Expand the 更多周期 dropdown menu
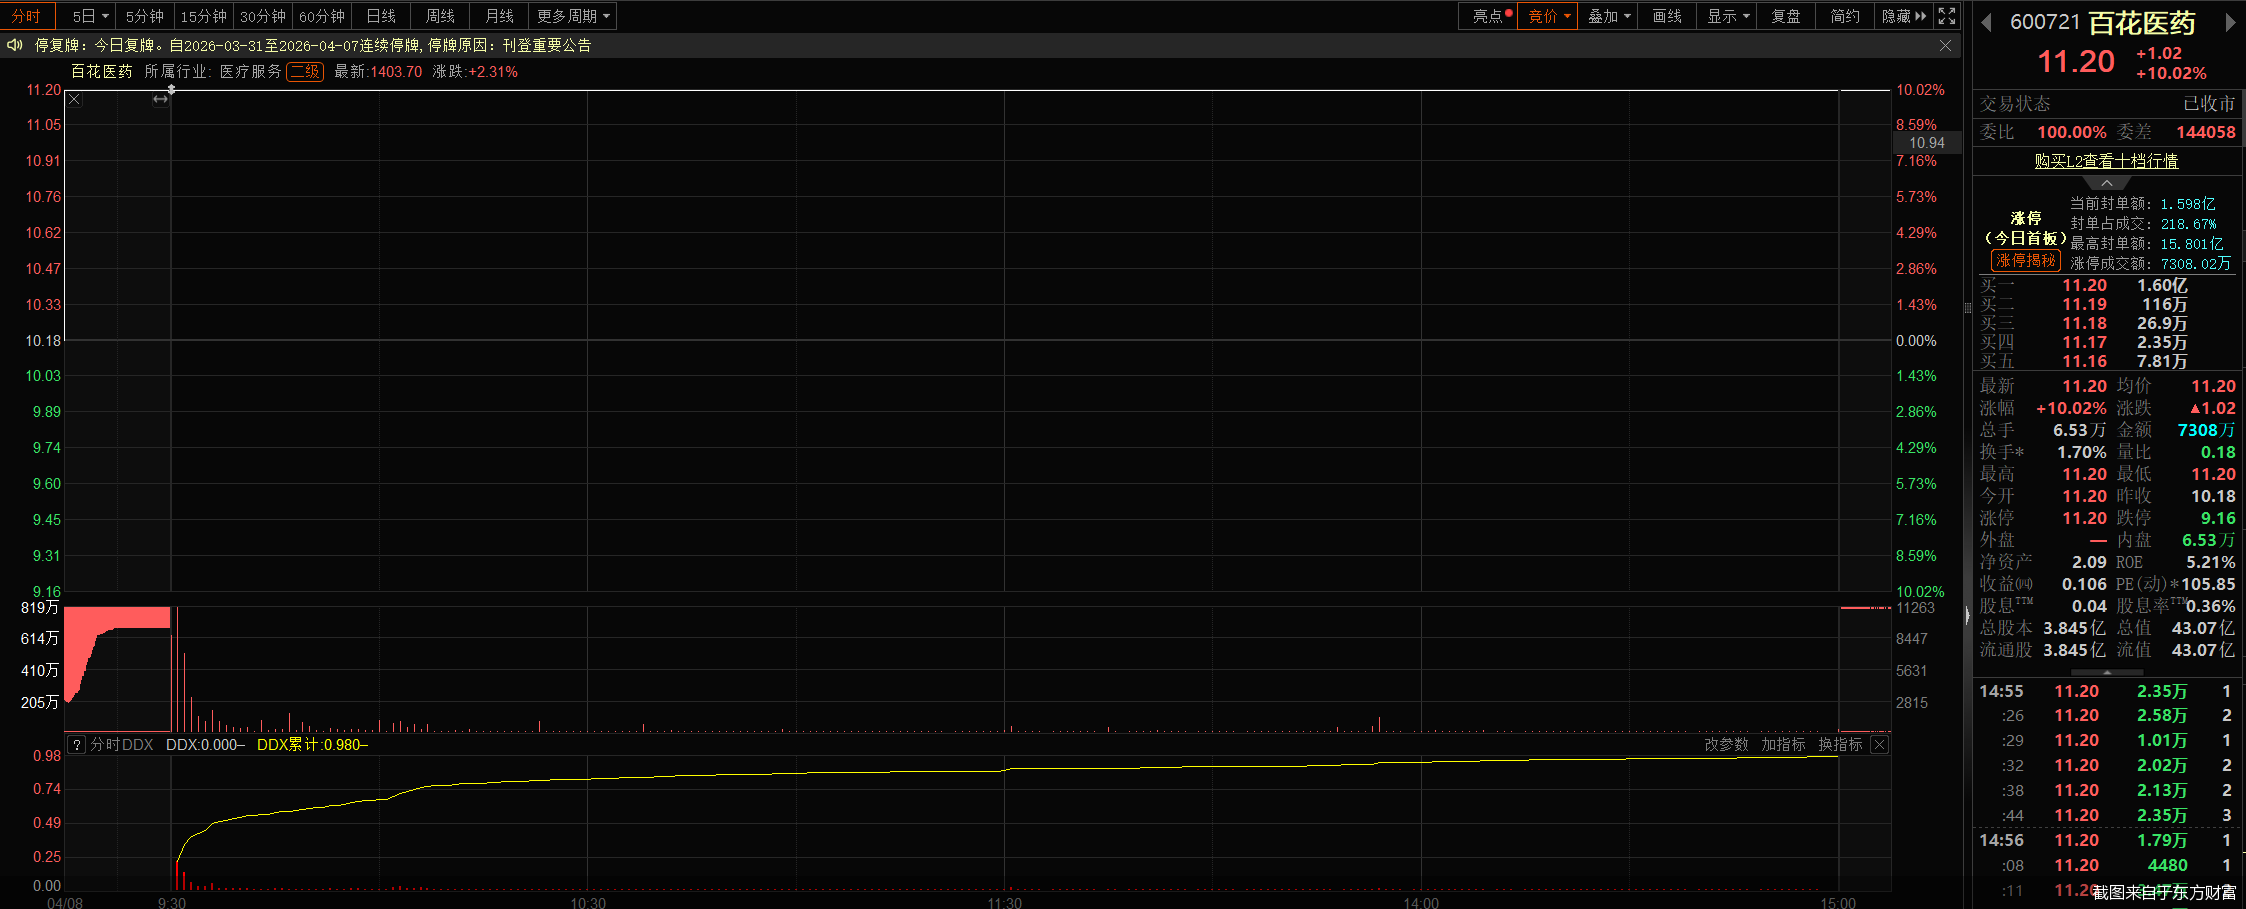The height and width of the screenshot is (909, 2246). (573, 16)
